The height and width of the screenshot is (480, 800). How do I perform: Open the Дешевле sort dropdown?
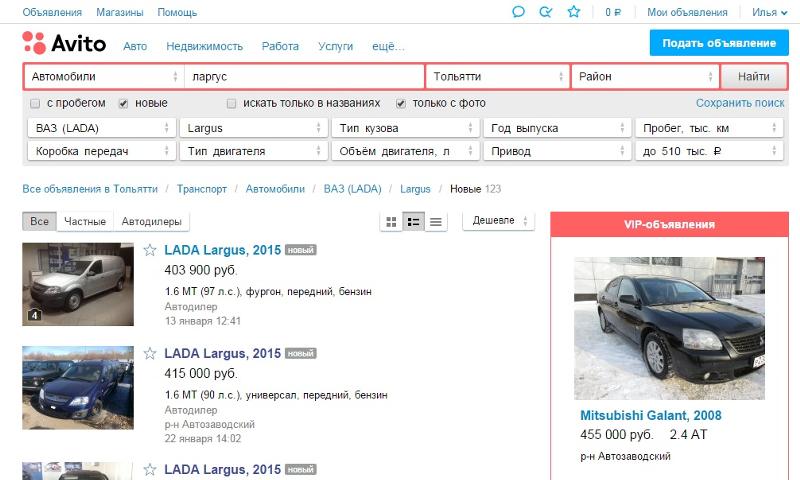(x=498, y=221)
